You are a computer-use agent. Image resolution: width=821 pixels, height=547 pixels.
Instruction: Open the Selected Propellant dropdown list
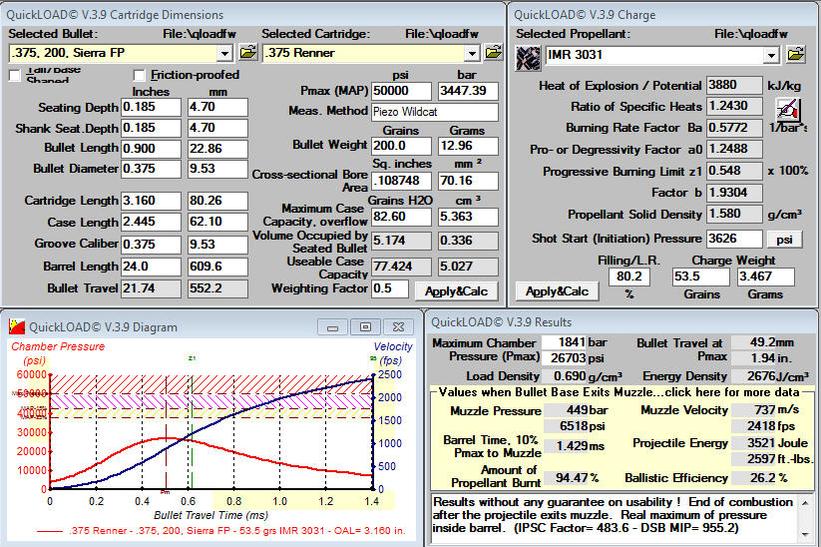coord(770,55)
